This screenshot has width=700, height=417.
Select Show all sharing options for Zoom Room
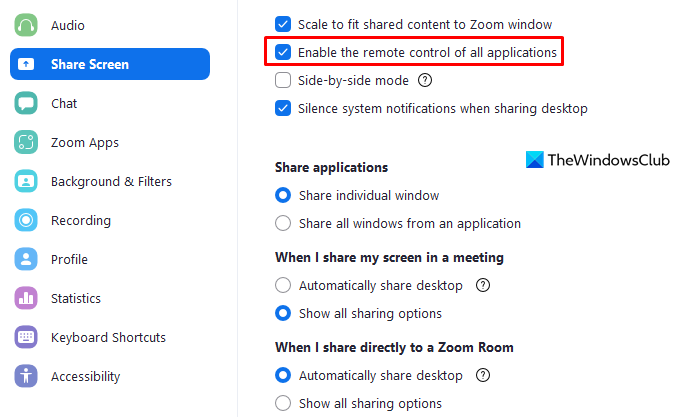point(284,403)
